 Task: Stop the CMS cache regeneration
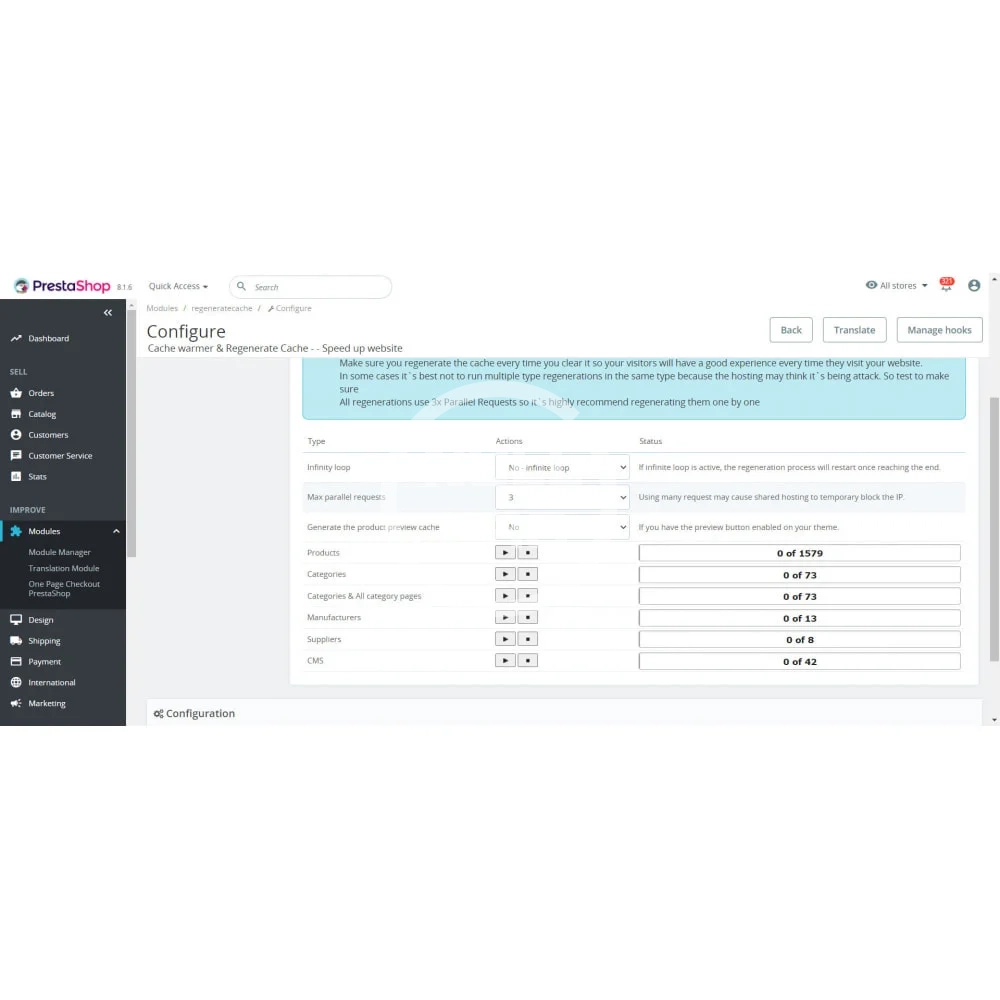click(528, 660)
